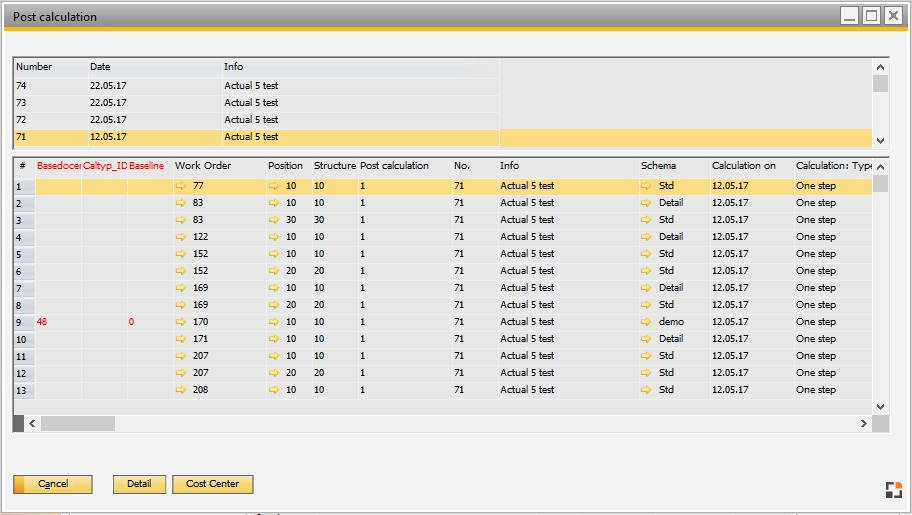Click the bottom-right resize window icon

point(893,489)
